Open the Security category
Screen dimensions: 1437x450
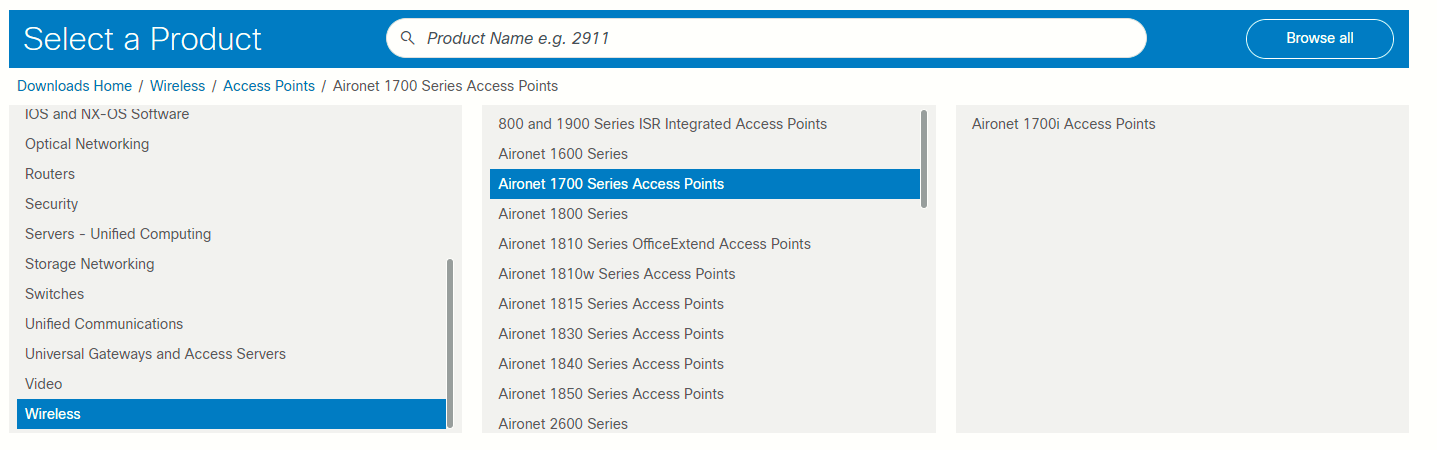point(51,204)
